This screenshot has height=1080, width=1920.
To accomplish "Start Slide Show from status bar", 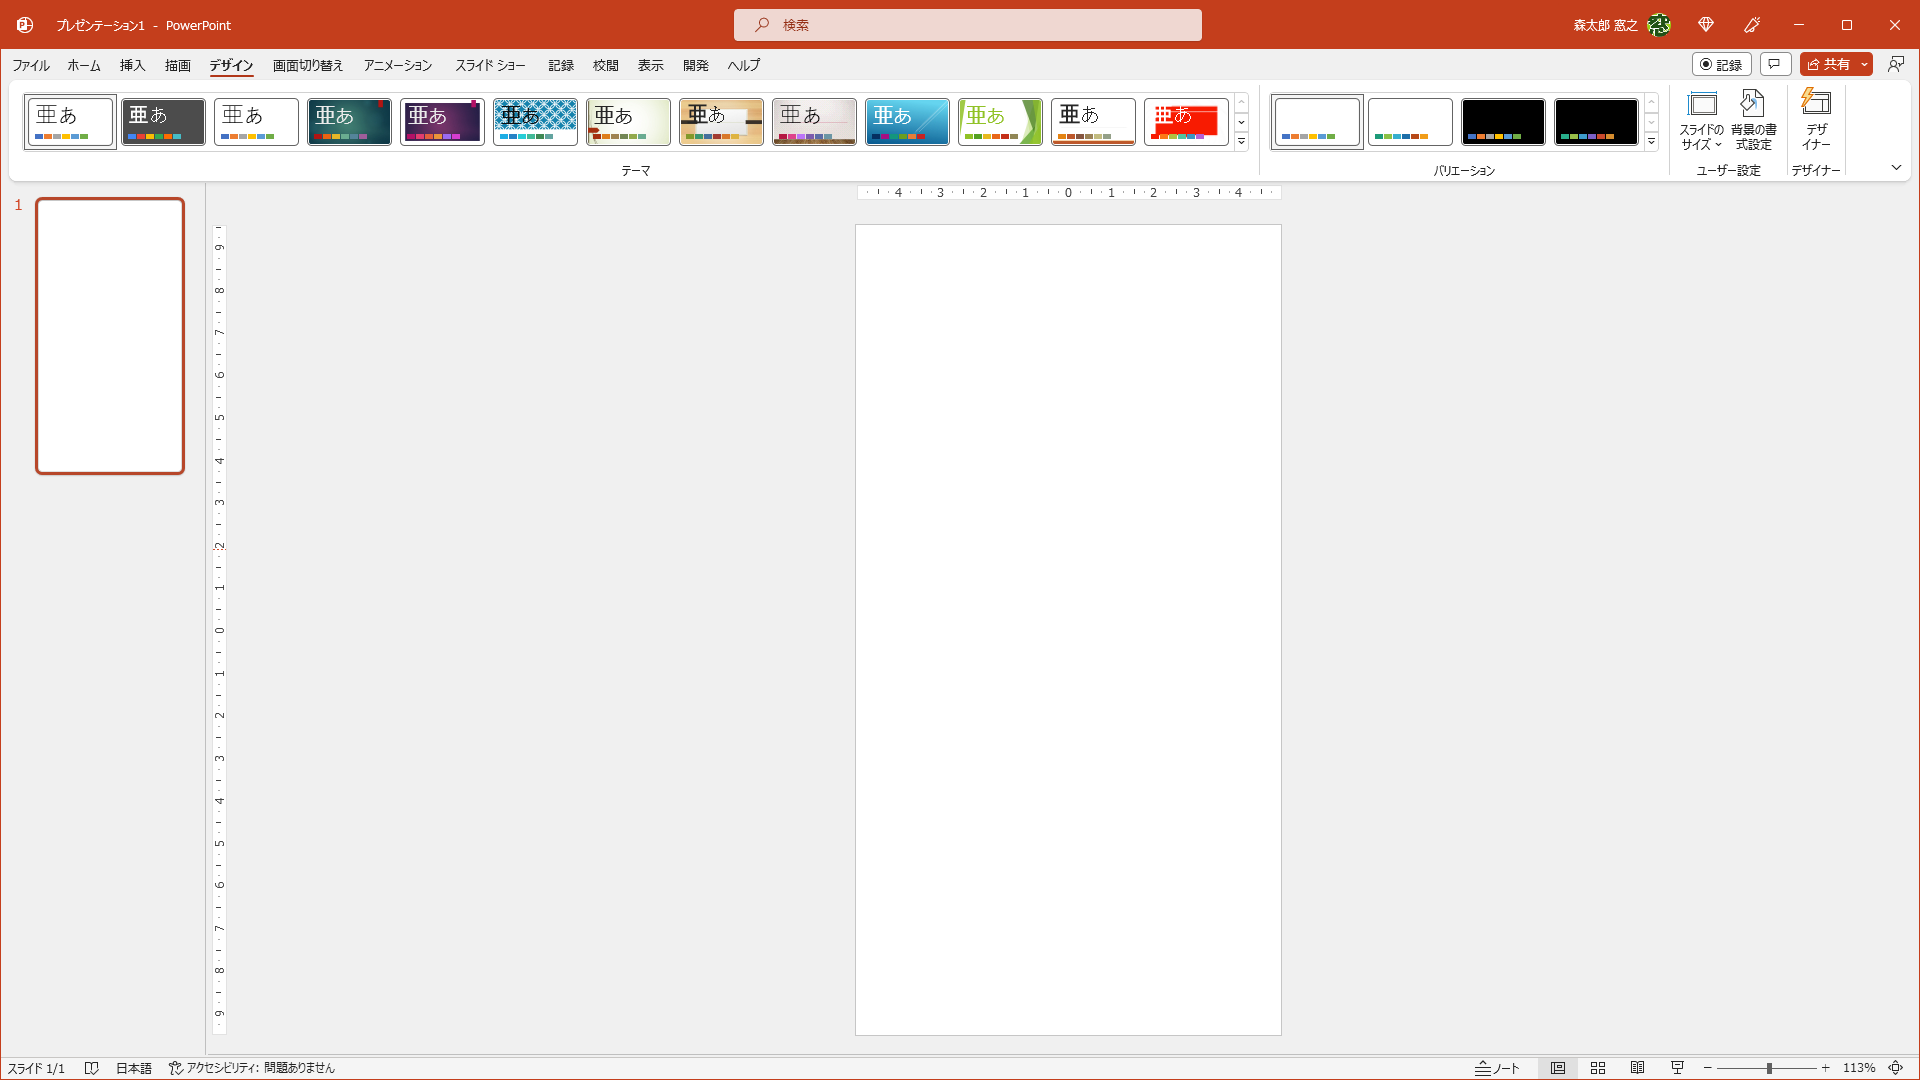I will point(1677,1068).
